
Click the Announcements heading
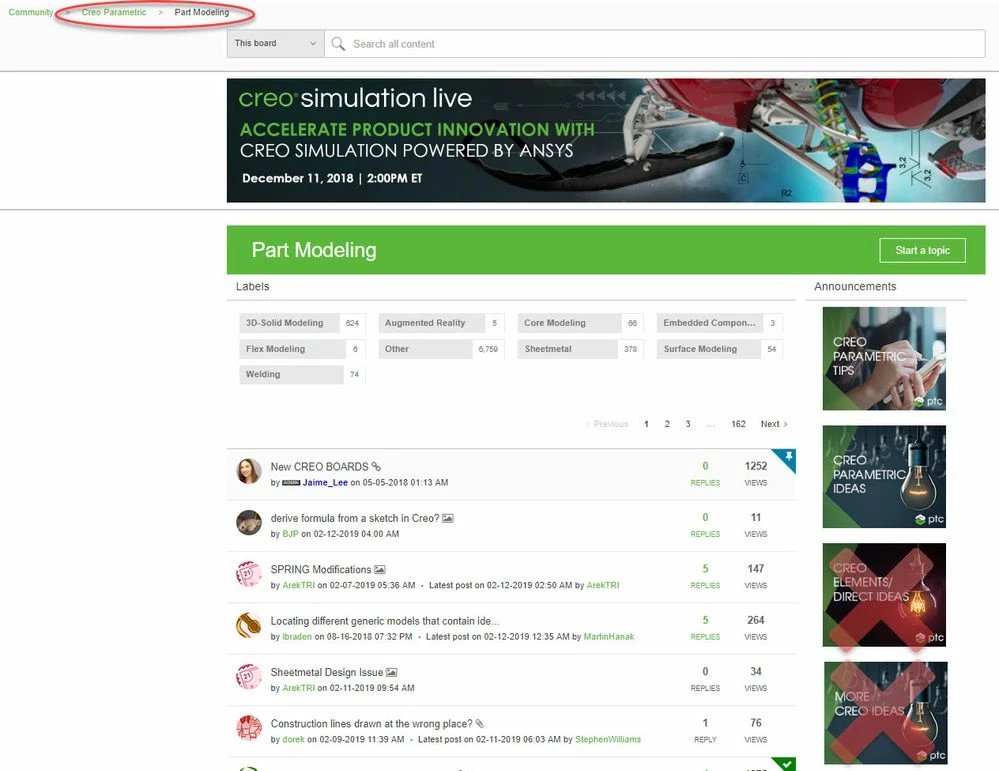855,287
